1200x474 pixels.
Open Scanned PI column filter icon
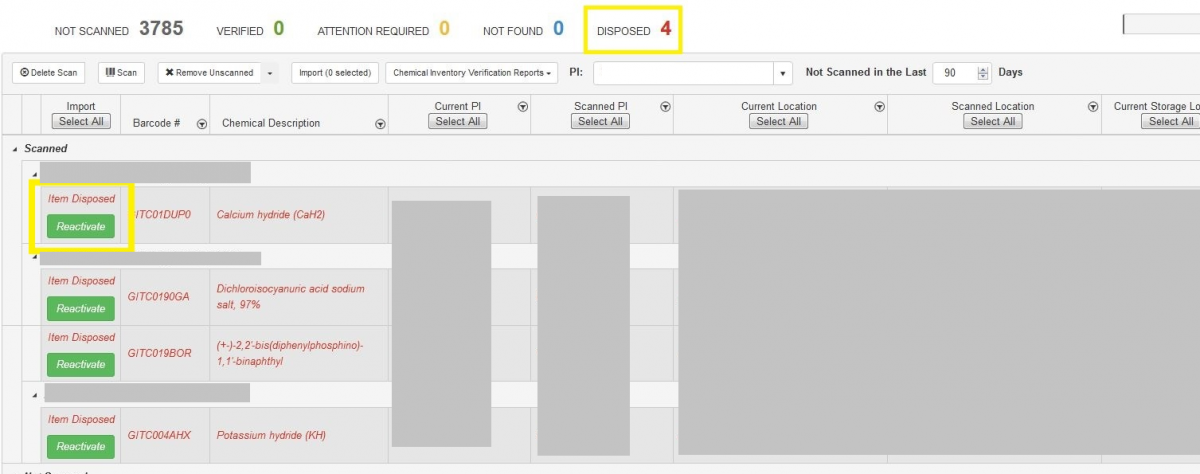(665, 107)
